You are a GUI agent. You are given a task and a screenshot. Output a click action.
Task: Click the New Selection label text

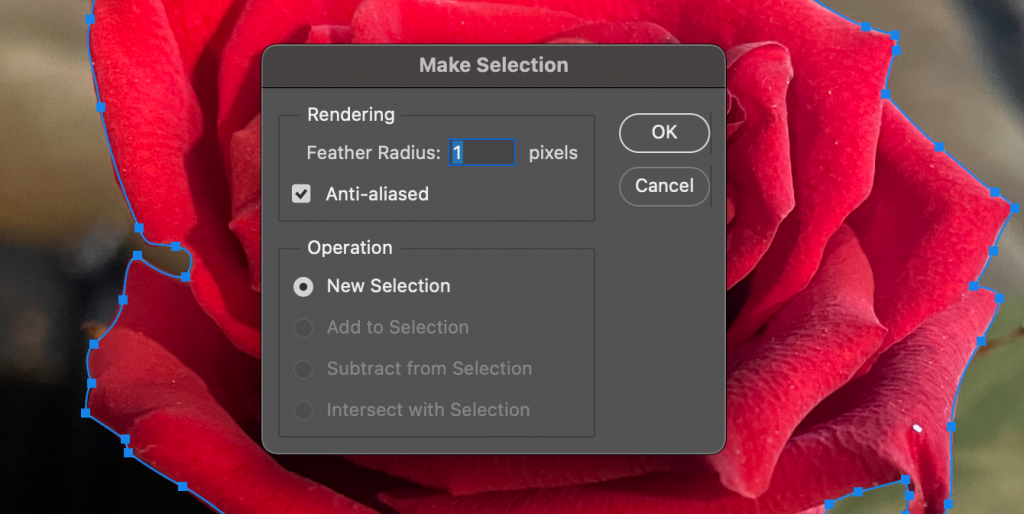click(389, 286)
